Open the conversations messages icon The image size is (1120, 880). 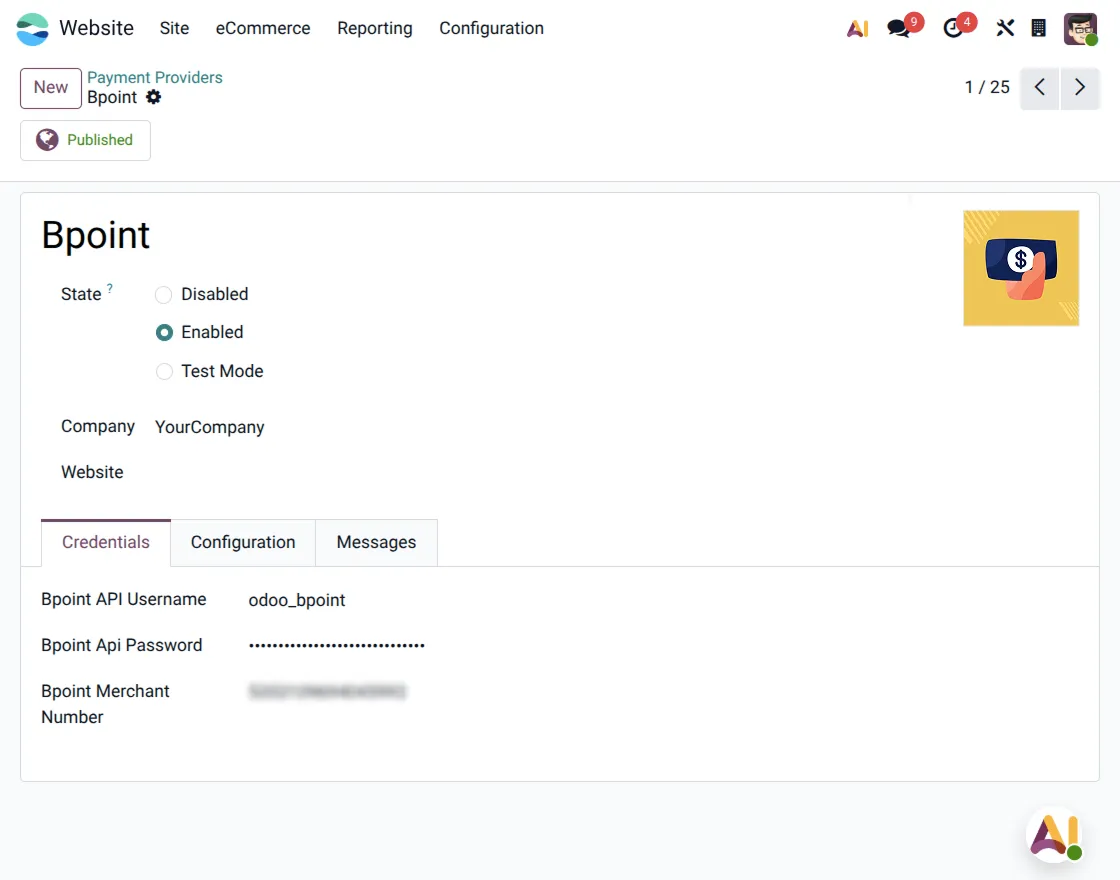tap(899, 29)
